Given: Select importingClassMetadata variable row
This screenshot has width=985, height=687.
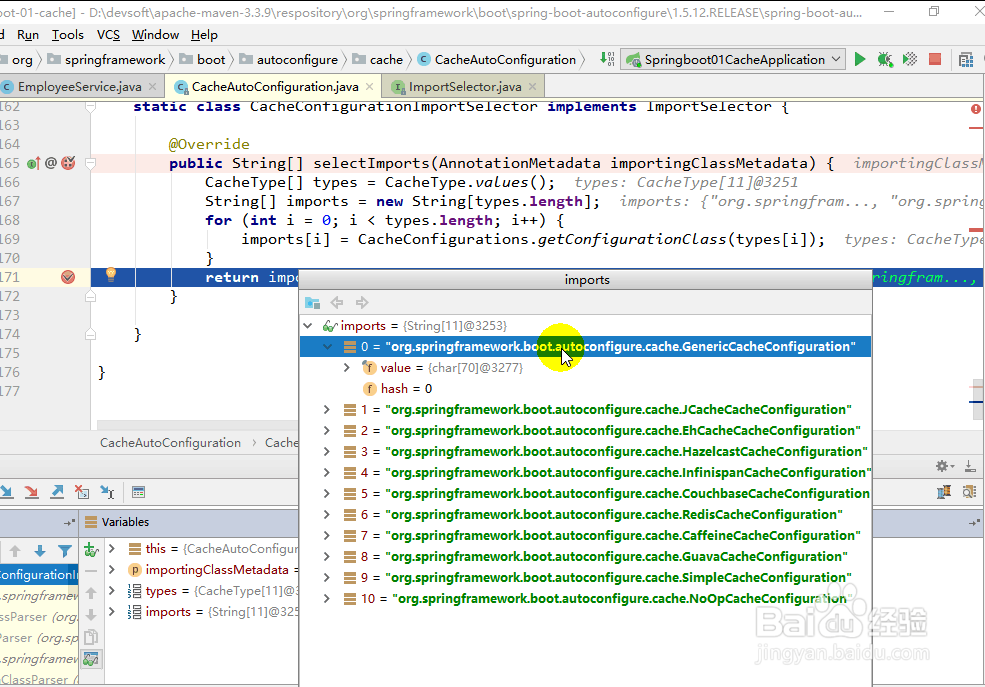Looking at the screenshot, I should click(201, 570).
